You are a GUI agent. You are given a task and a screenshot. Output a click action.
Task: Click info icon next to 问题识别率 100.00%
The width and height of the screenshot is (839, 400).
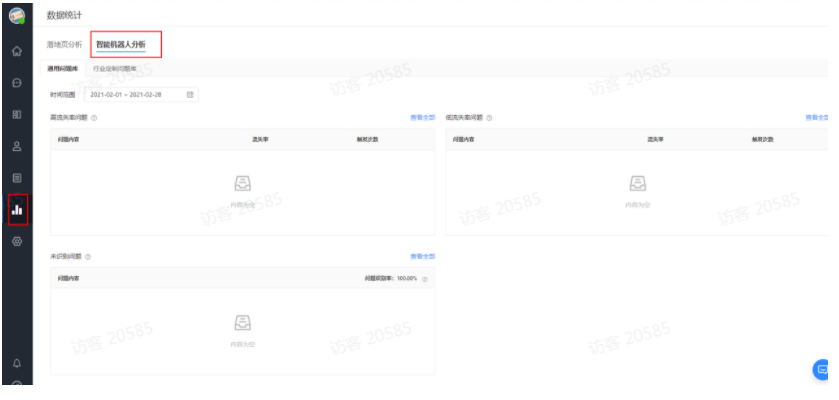pyautogui.click(x=425, y=278)
